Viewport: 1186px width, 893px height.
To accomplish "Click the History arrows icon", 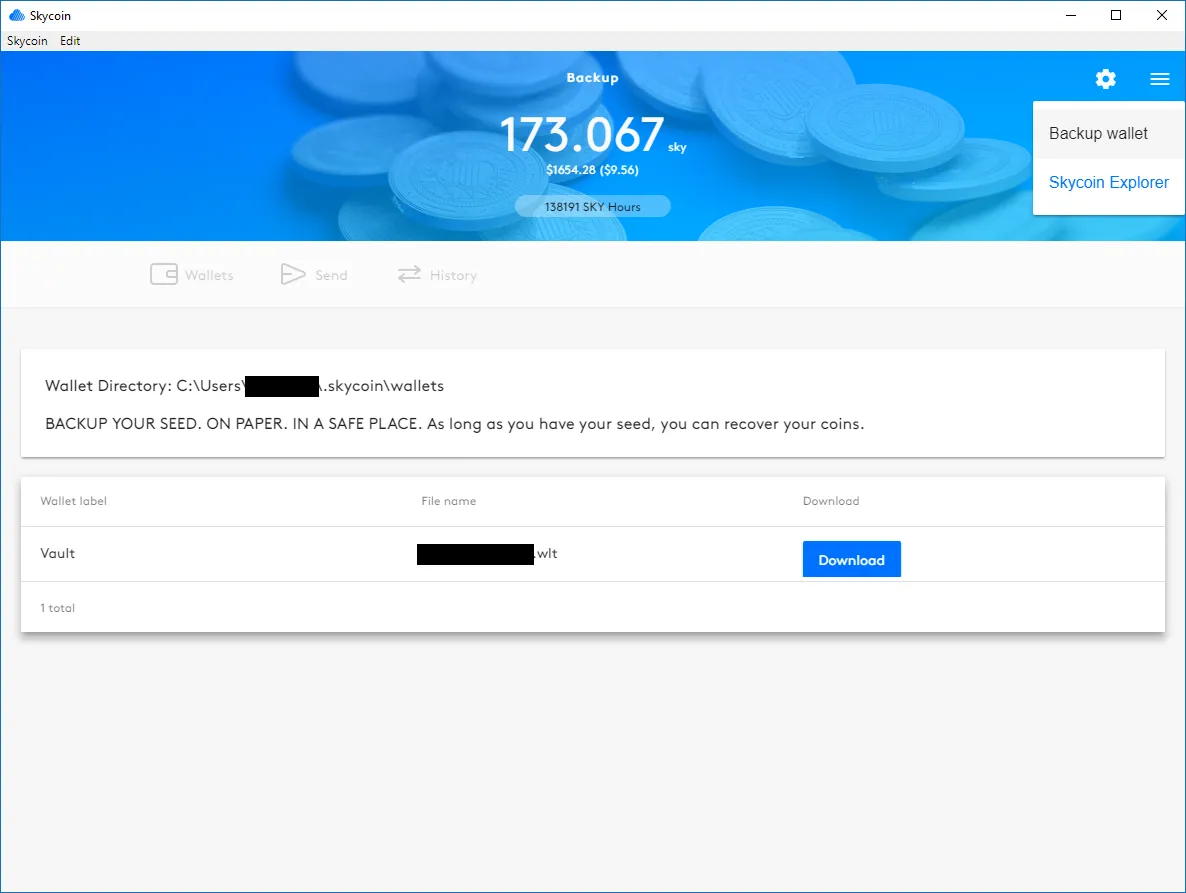I will [409, 274].
